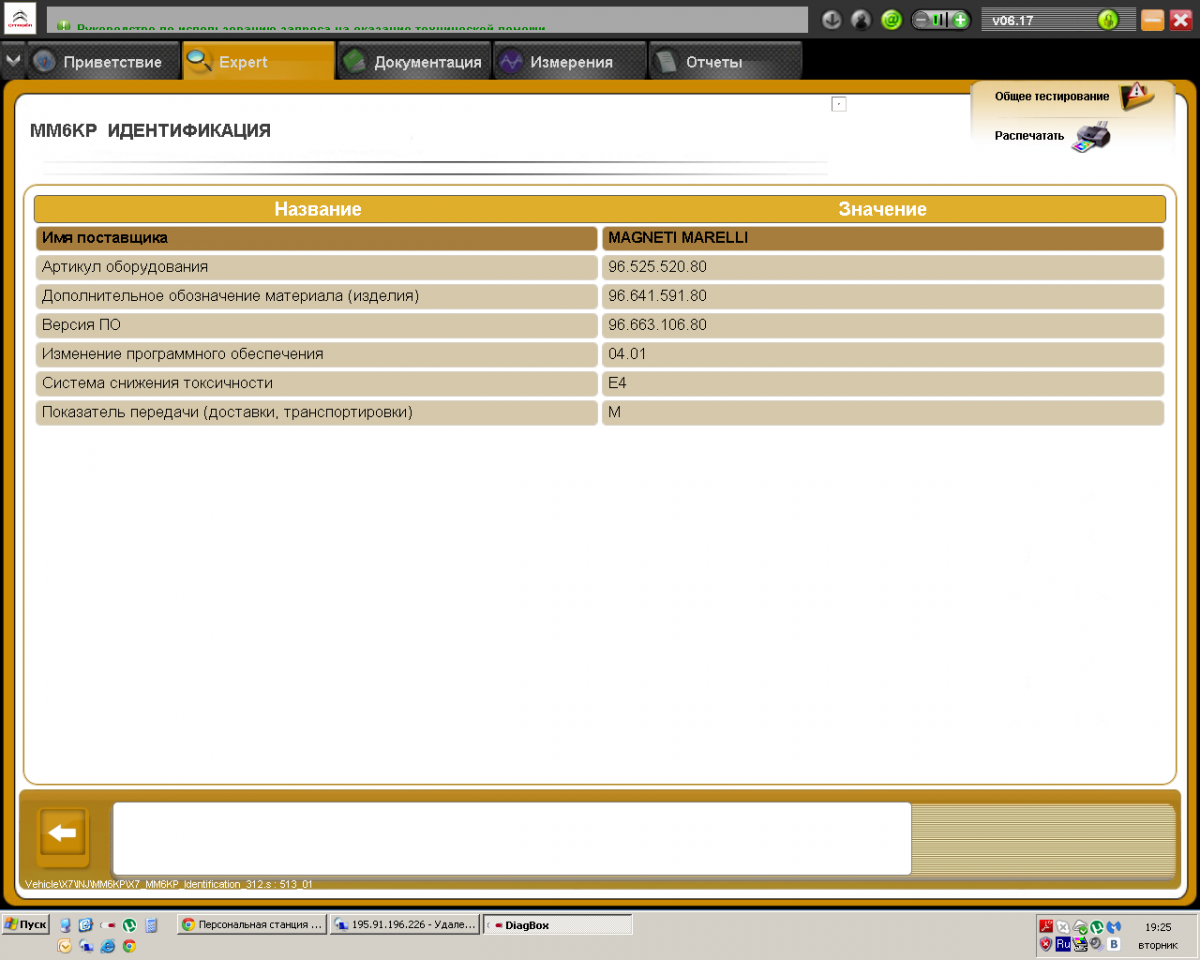This screenshot has height=960, width=1200.
Task: Click the Identification file path status text
Action: click(x=168, y=884)
